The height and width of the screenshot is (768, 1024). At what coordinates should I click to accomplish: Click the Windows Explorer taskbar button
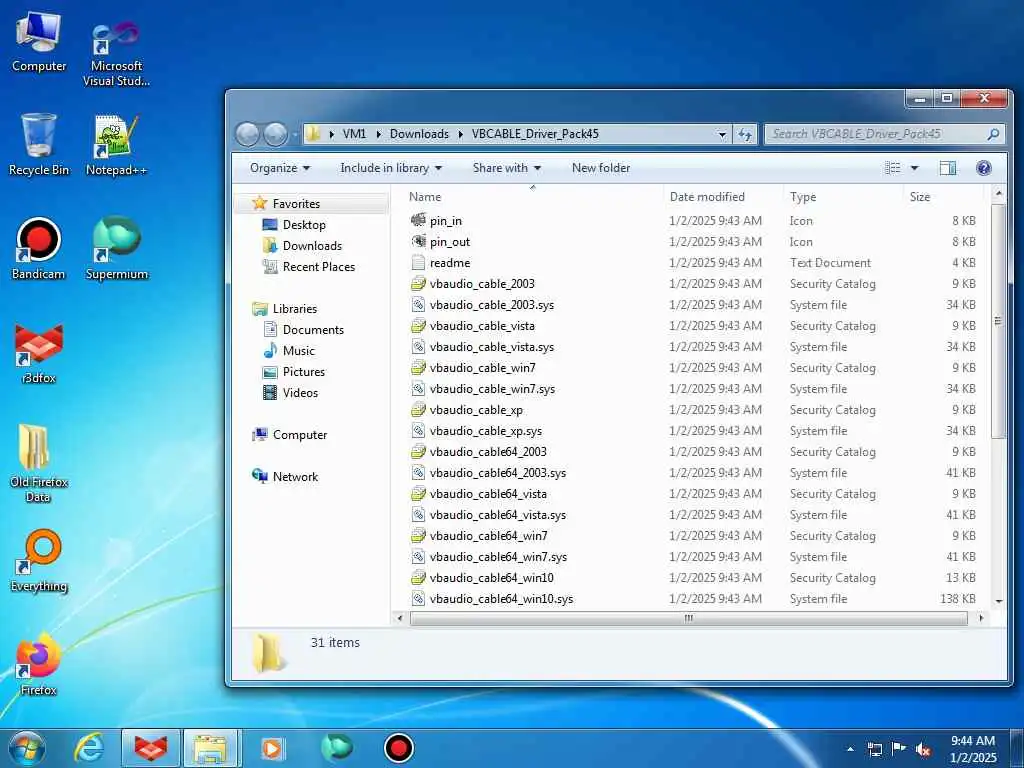tap(212, 748)
